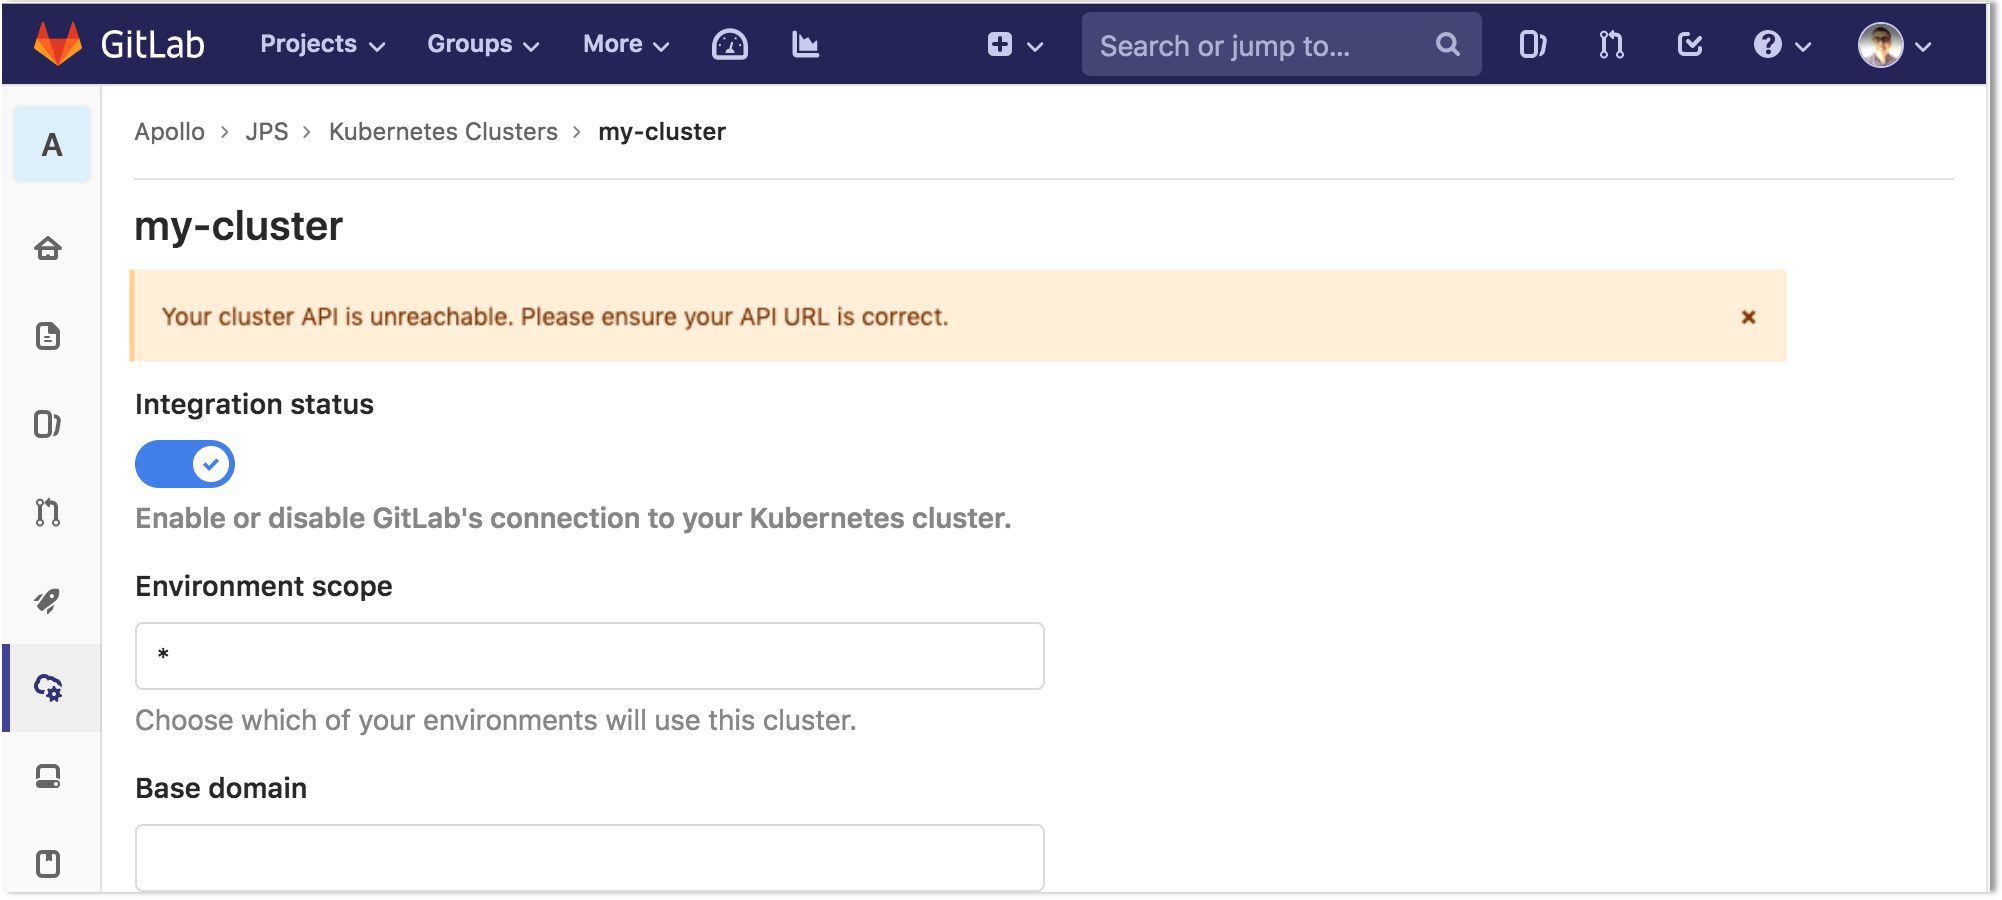Open the to-do list icon in navbar
This screenshot has height=900, width=2002.
click(1690, 45)
